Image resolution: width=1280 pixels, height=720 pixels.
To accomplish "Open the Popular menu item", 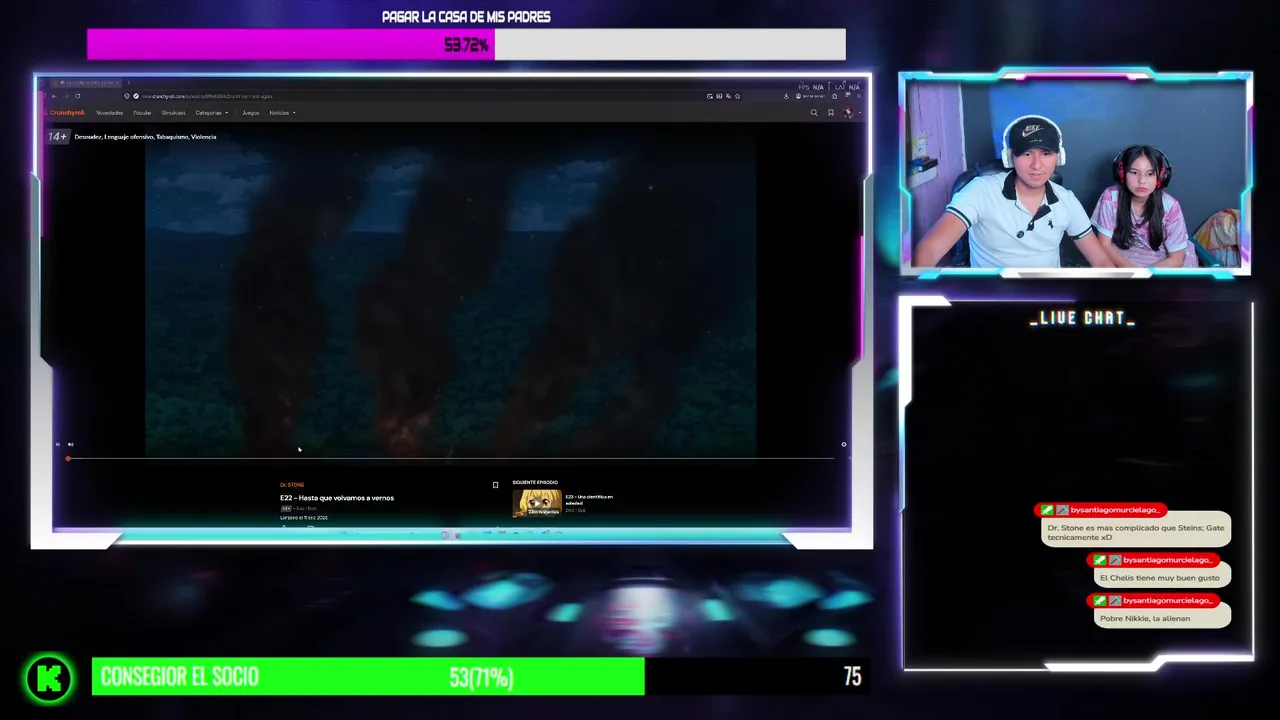I will tap(142, 113).
